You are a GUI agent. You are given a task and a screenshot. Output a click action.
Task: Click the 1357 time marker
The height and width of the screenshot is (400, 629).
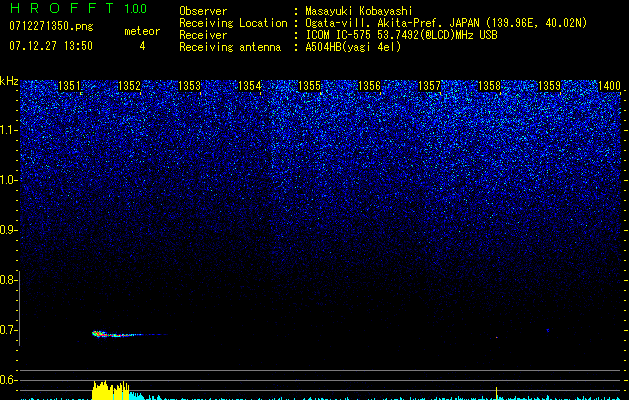coord(430,86)
